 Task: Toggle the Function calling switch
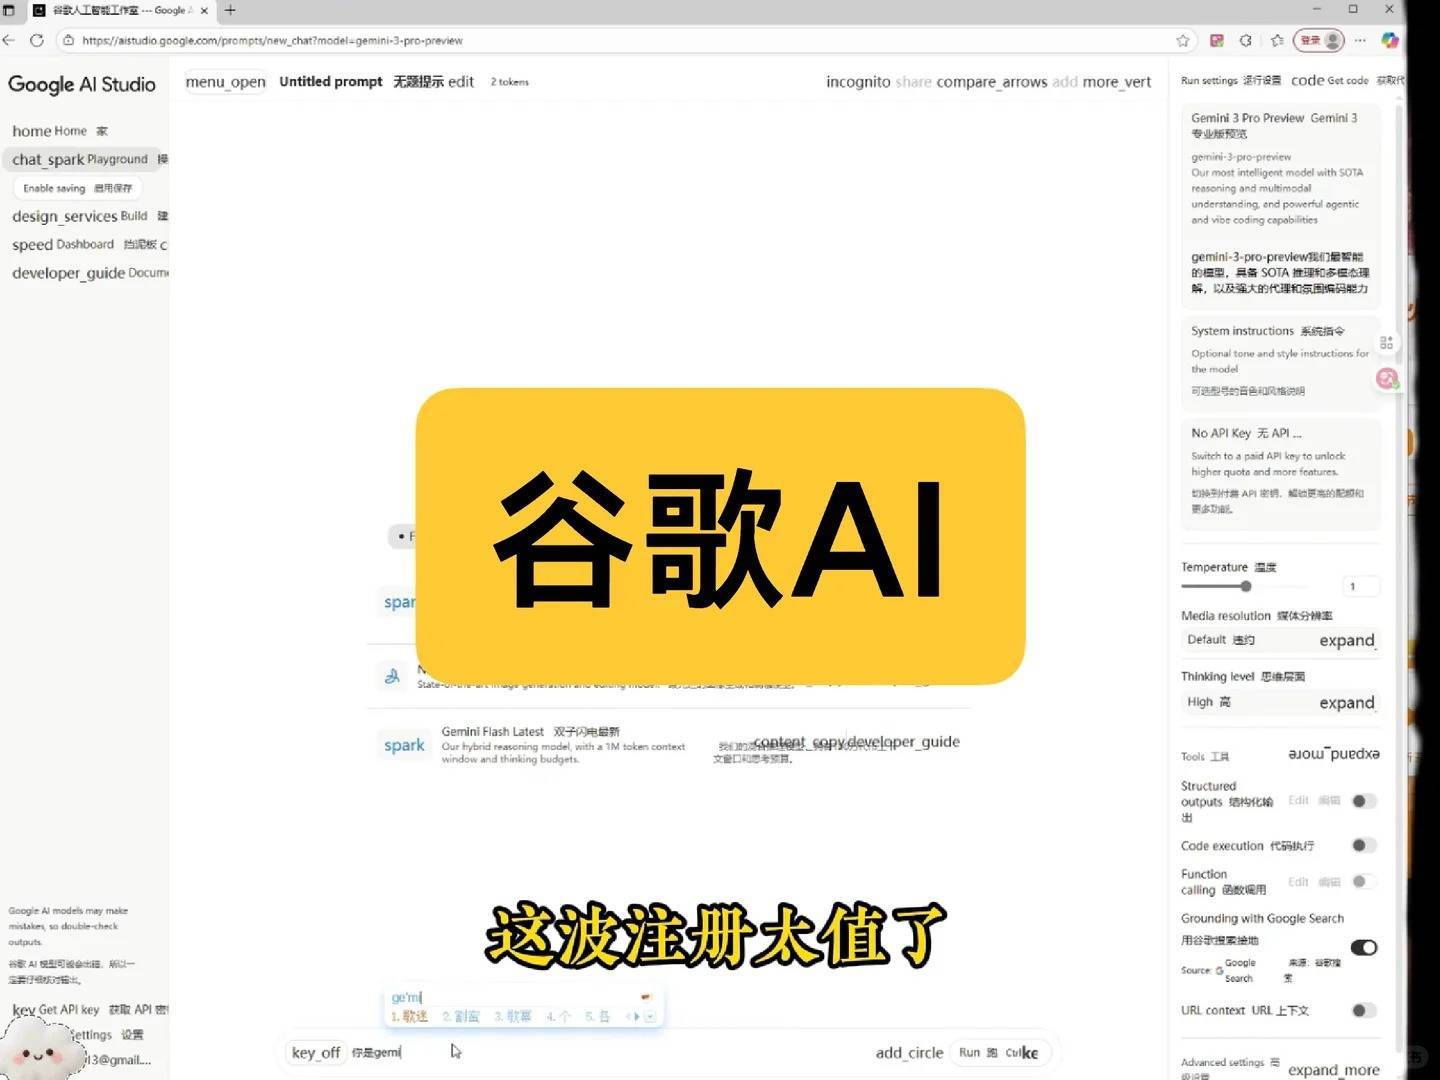click(1364, 881)
